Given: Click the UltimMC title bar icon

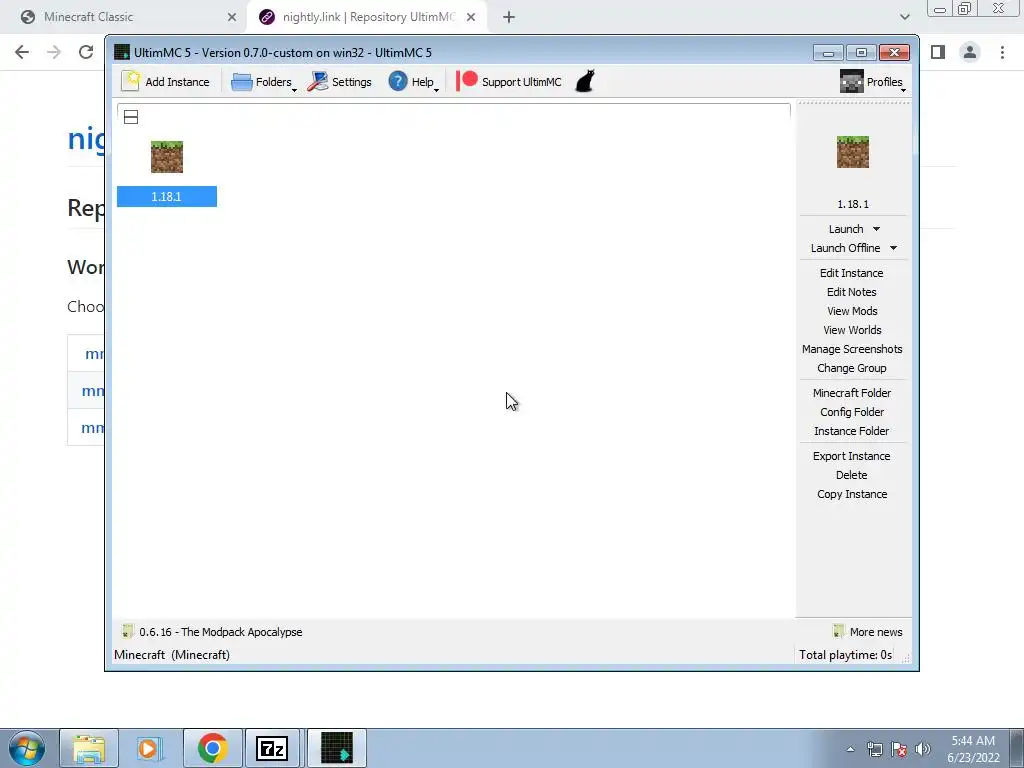Looking at the screenshot, I should click(121, 52).
